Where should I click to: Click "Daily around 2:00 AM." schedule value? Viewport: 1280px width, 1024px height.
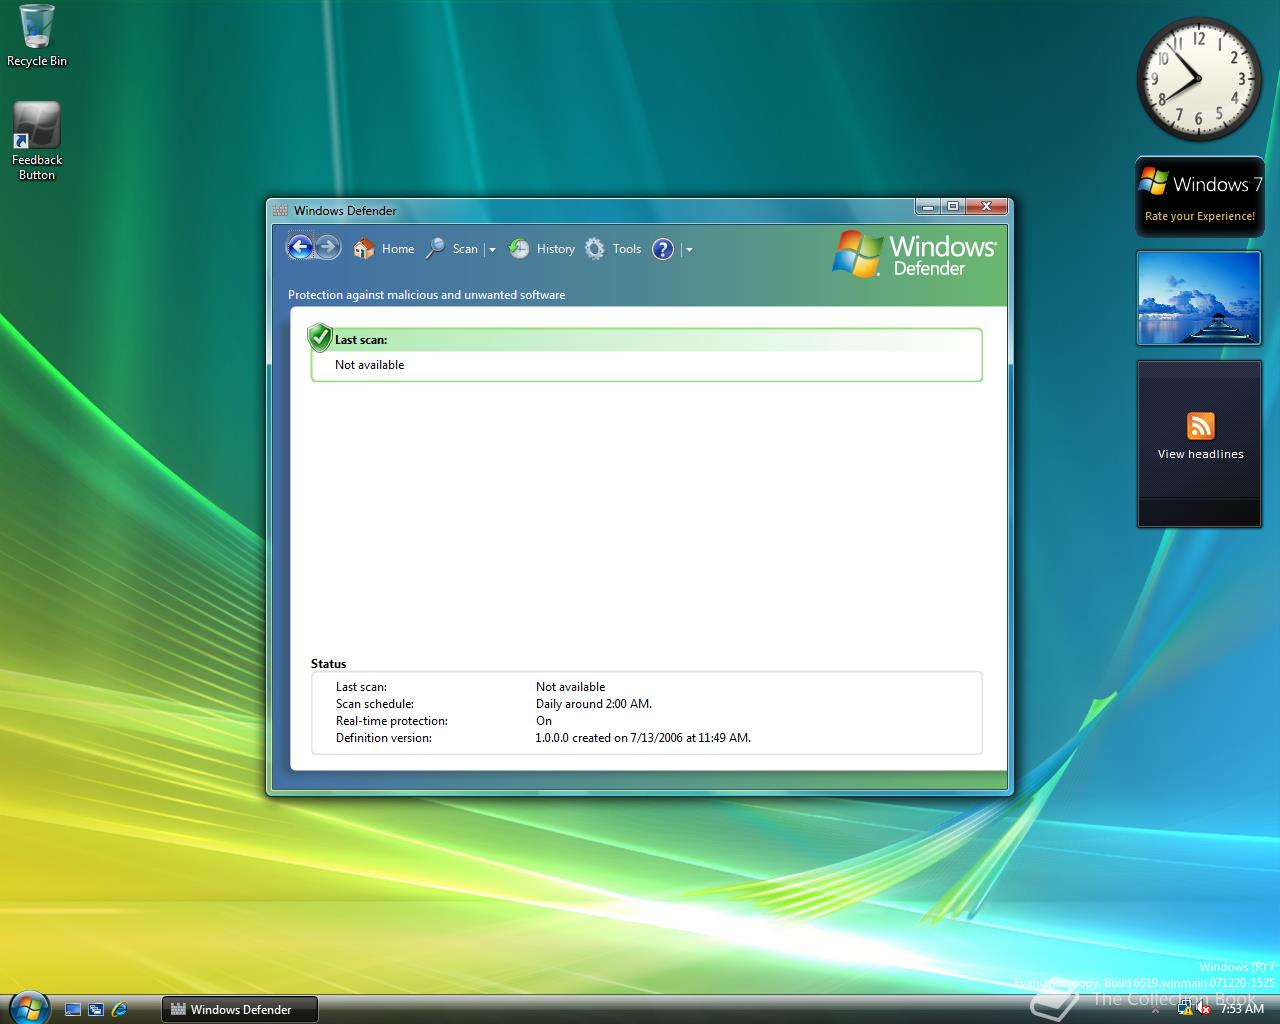[x=594, y=704]
